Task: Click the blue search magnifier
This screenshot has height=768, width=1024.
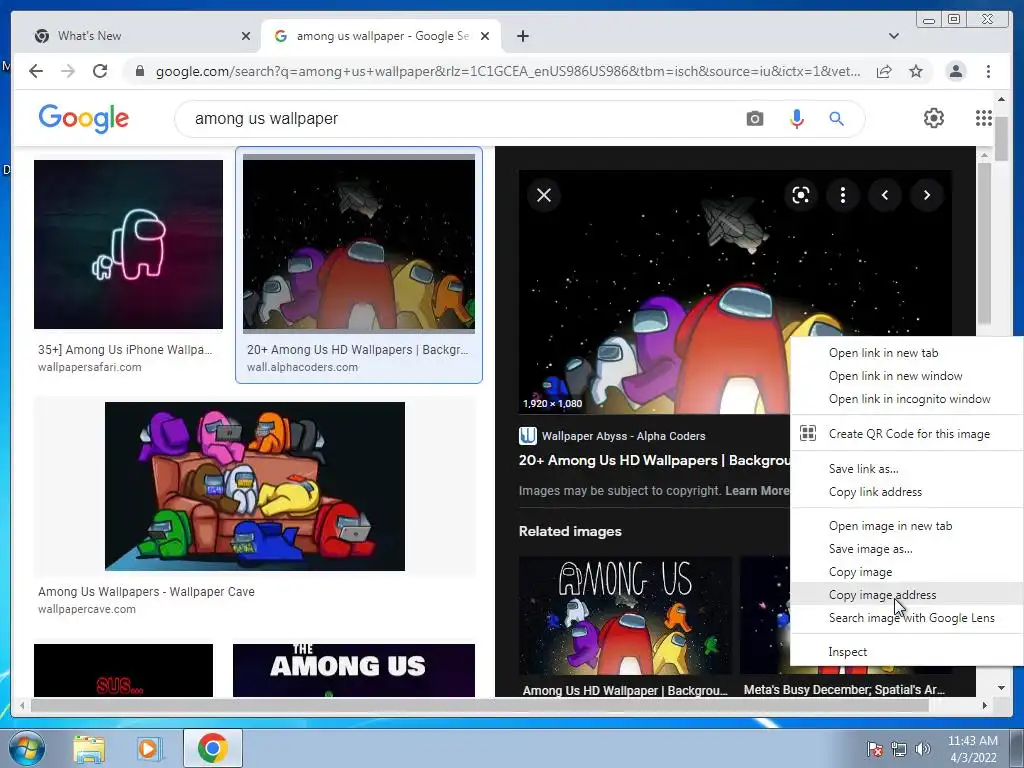Action: (837, 119)
